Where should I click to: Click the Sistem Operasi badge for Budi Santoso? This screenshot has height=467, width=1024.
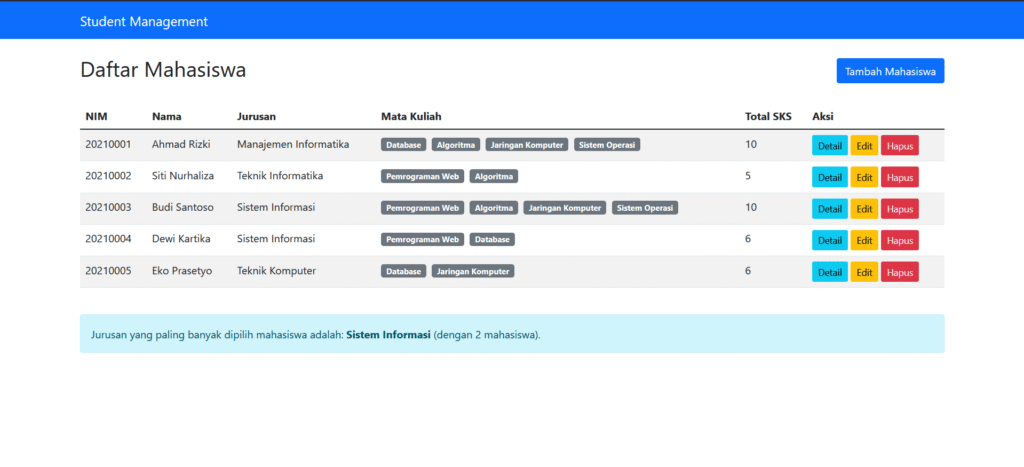(x=645, y=208)
